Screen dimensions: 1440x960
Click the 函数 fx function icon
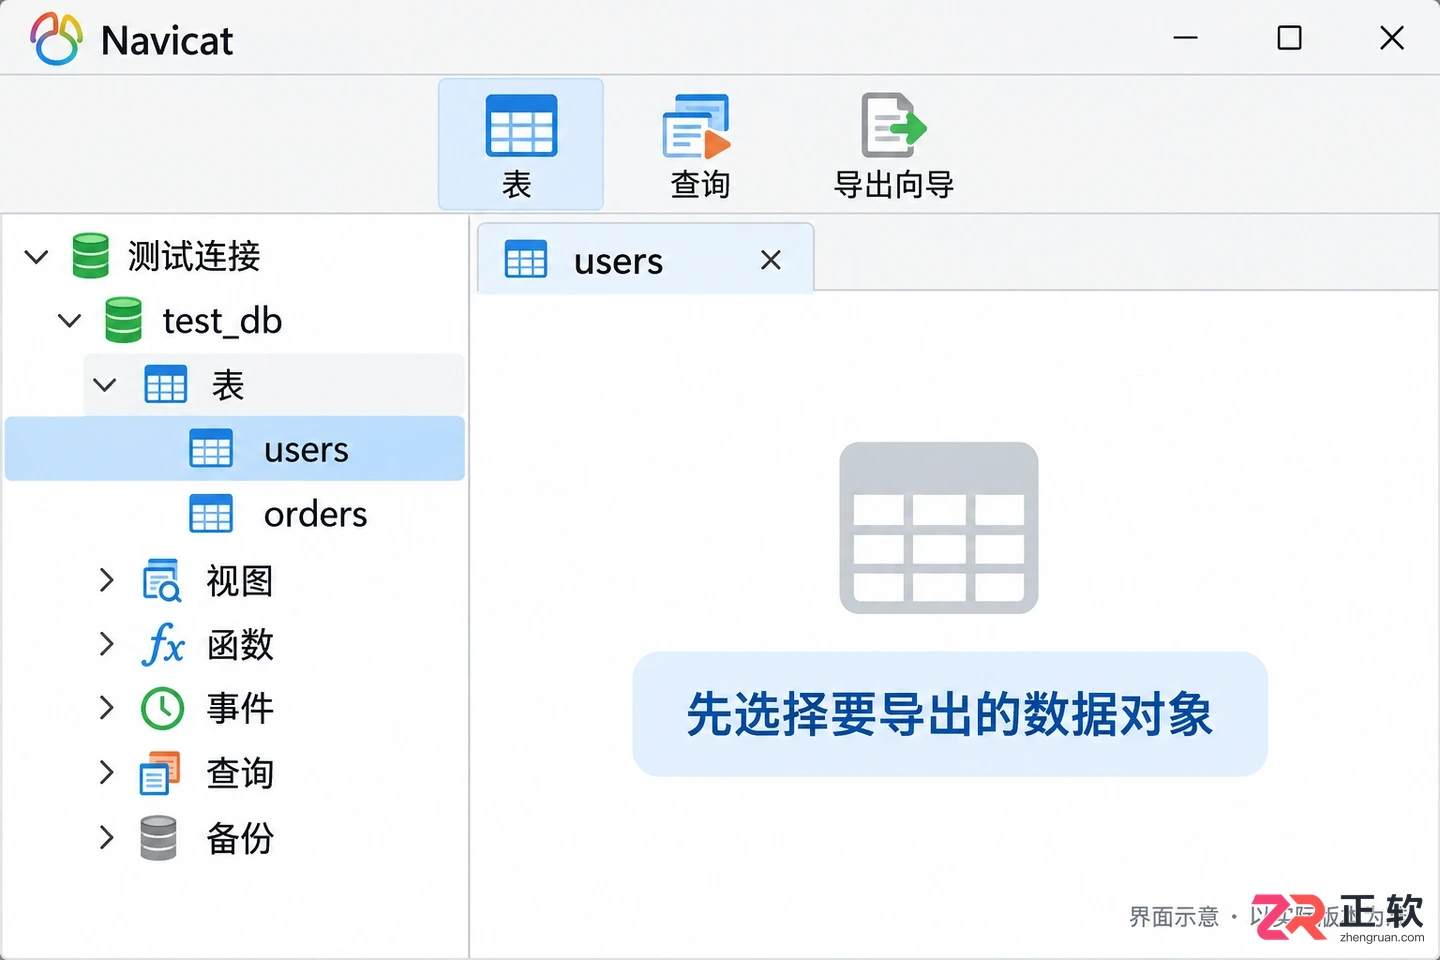coord(163,644)
